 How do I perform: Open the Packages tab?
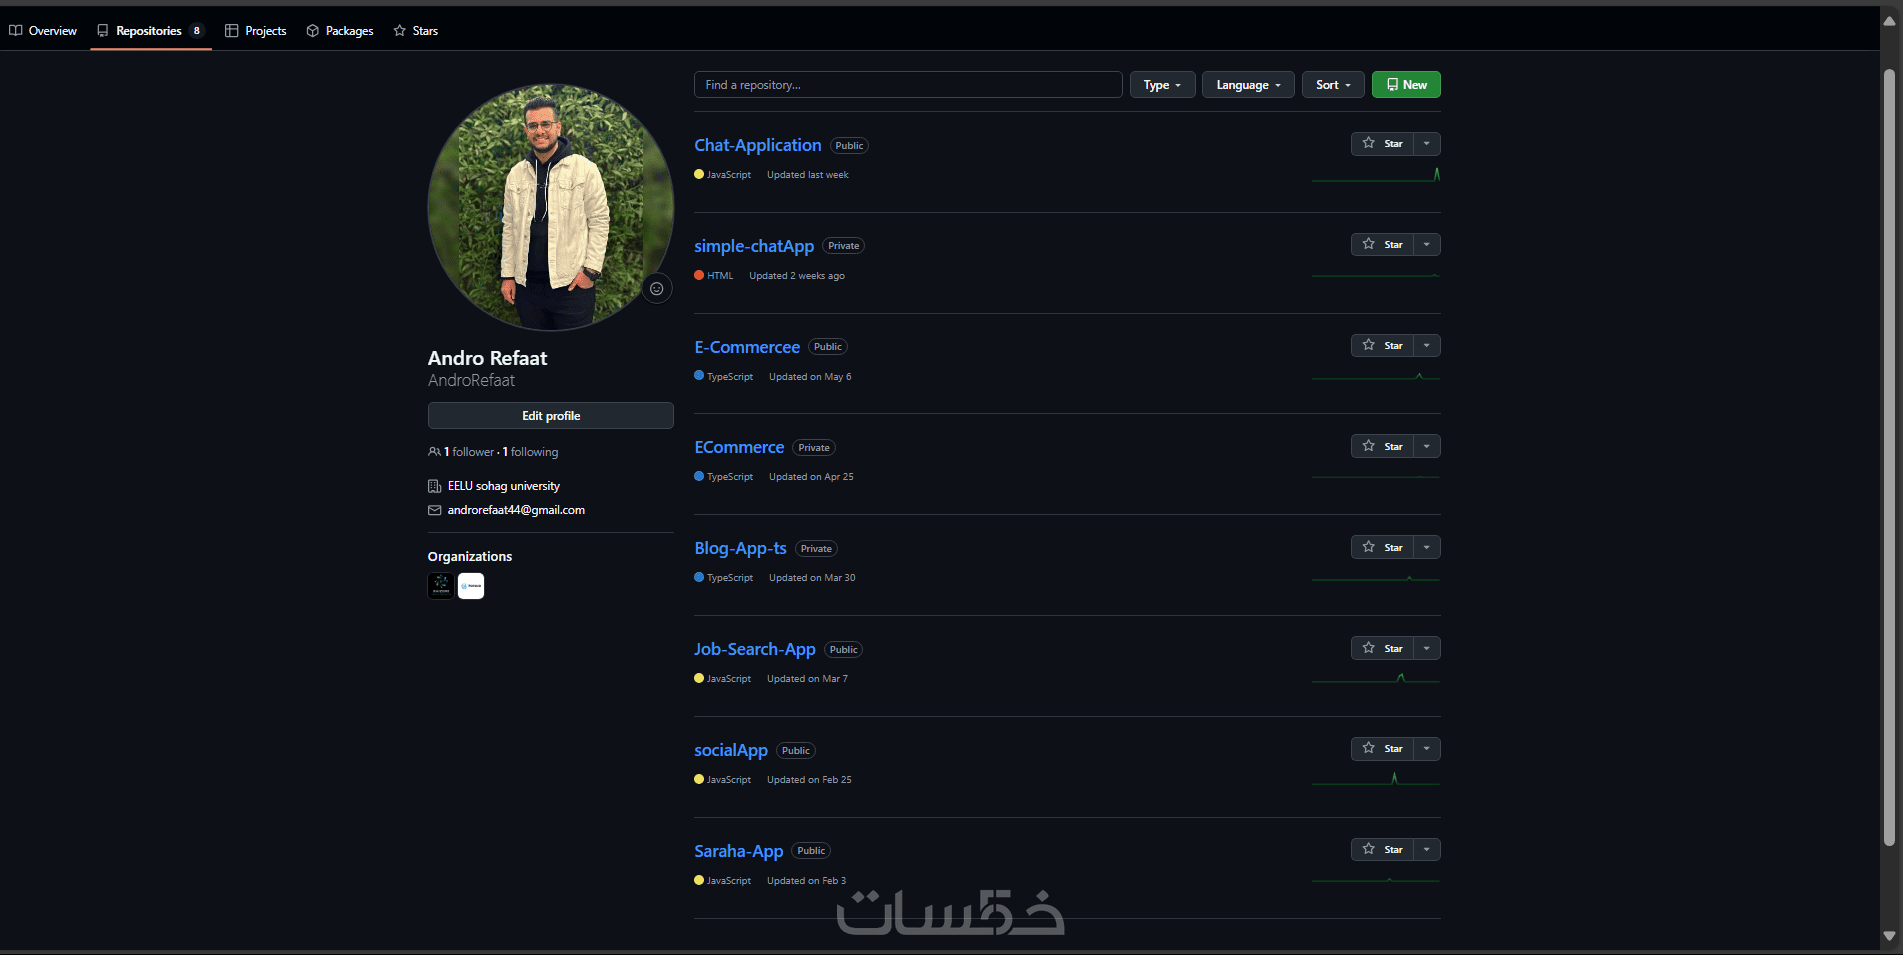[340, 31]
